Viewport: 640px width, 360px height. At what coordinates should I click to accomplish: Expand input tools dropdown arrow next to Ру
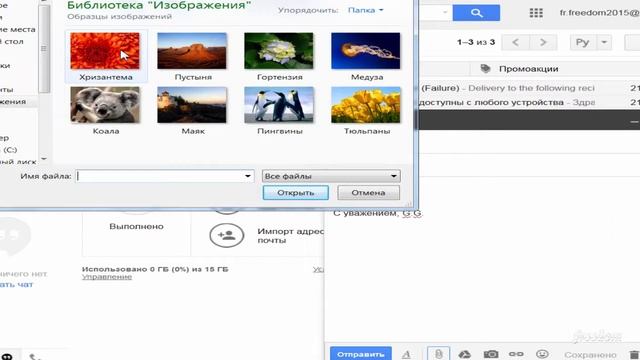point(604,42)
